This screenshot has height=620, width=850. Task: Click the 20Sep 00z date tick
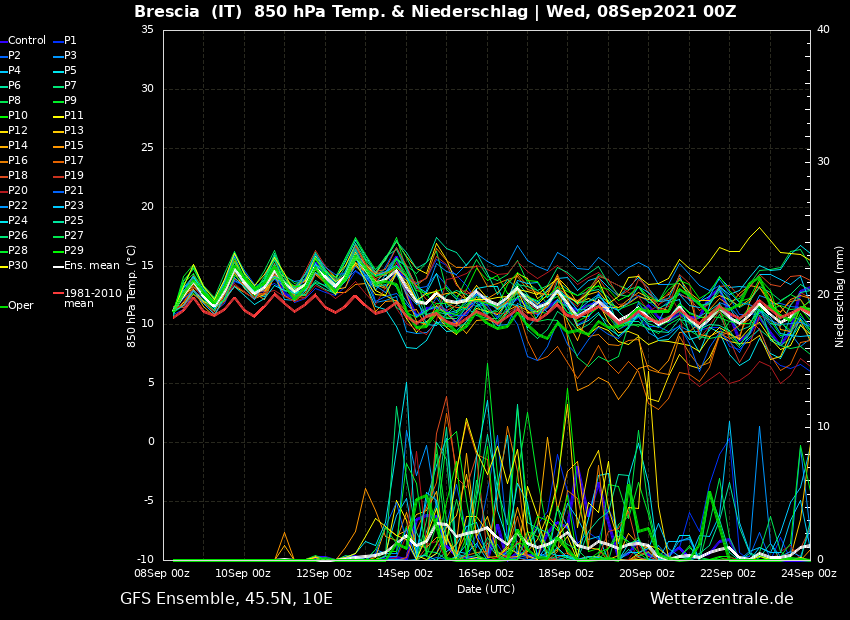[x=647, y=573]
